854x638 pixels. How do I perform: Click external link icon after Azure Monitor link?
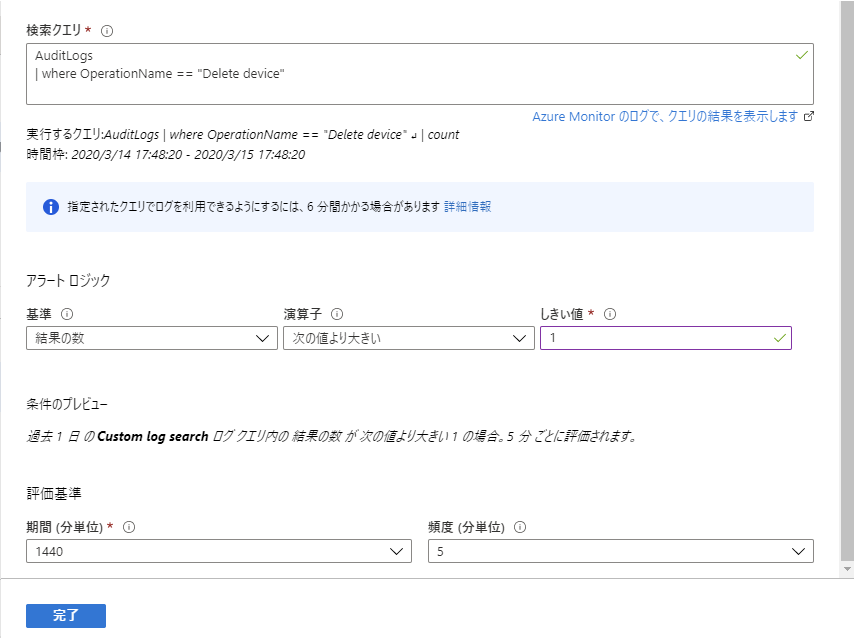(809, 116)
